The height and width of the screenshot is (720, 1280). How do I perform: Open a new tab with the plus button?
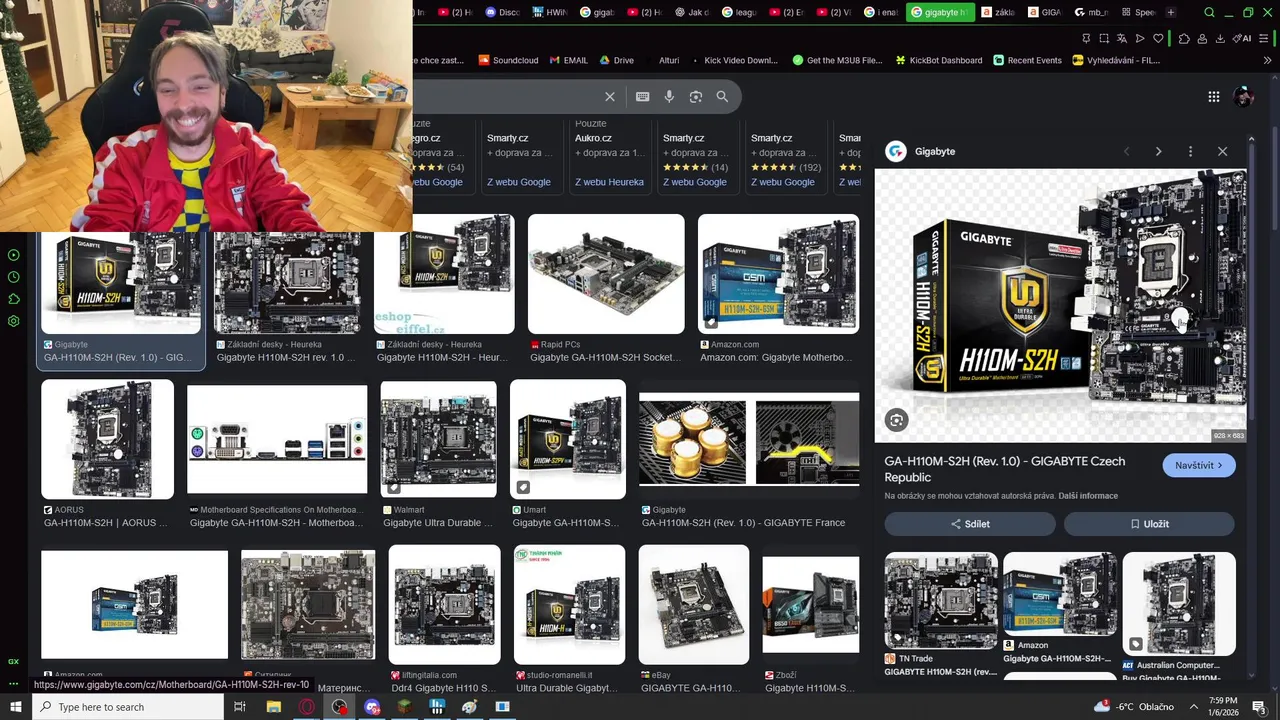click(1171, 12)
